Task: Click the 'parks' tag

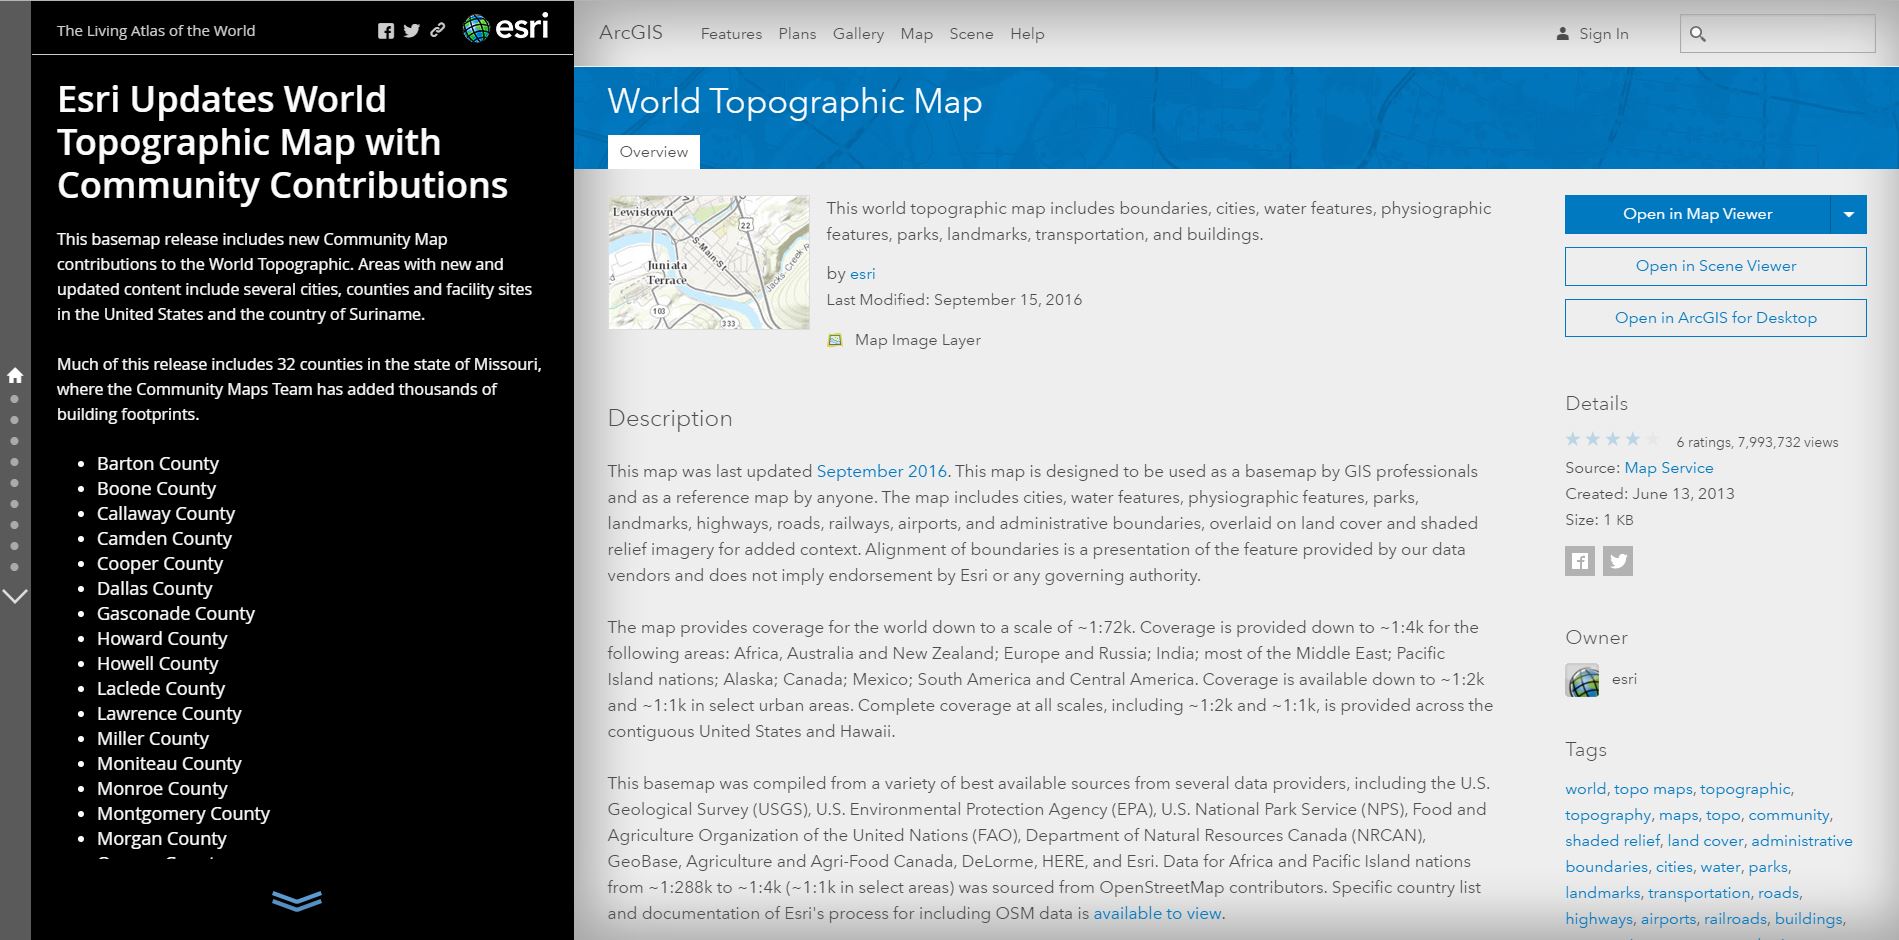Action: click(x=1767, y=867)
